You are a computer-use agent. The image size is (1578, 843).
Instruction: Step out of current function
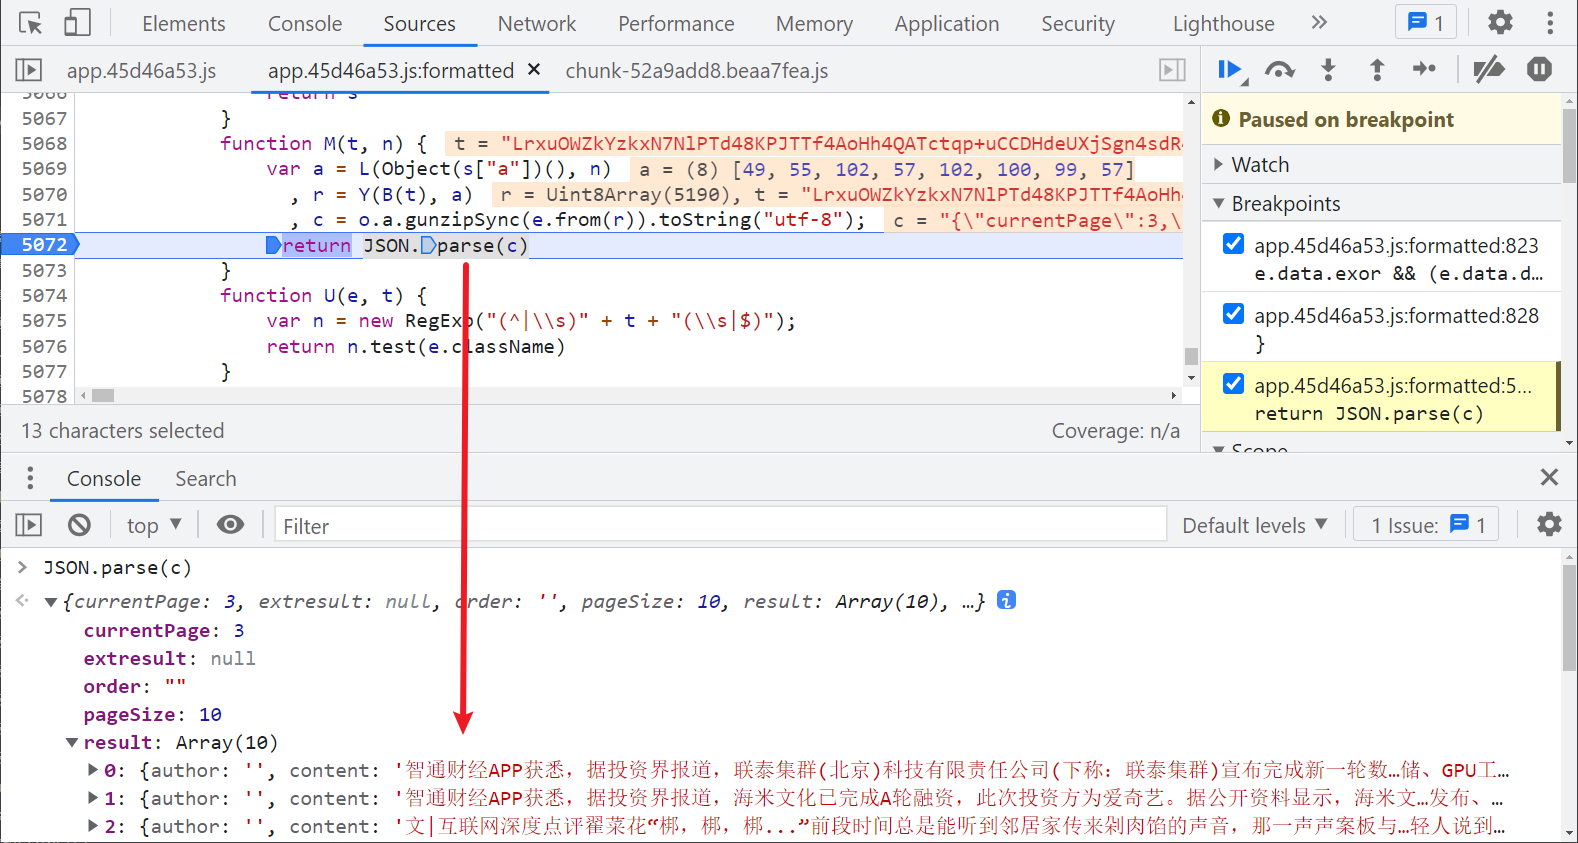coord(1377,70)
